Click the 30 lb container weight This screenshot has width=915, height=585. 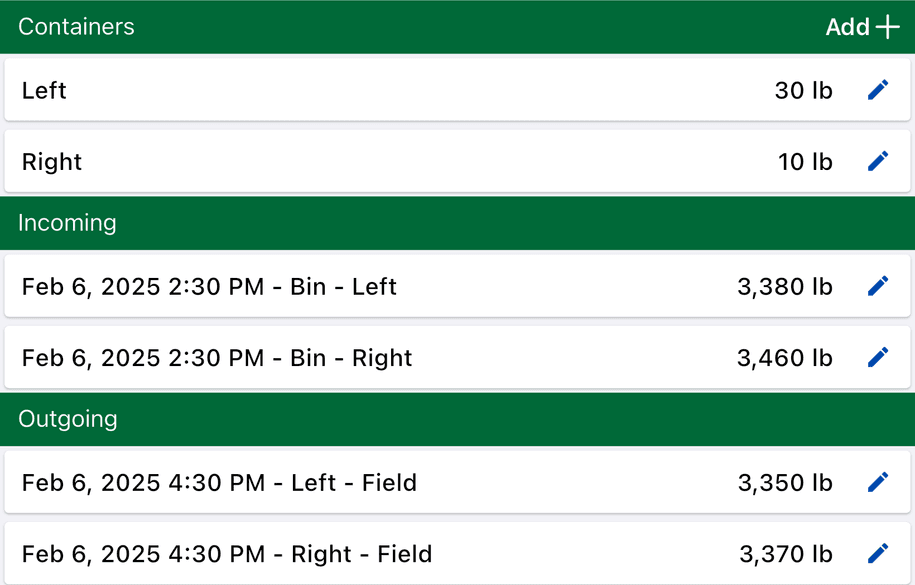[803, 90]
